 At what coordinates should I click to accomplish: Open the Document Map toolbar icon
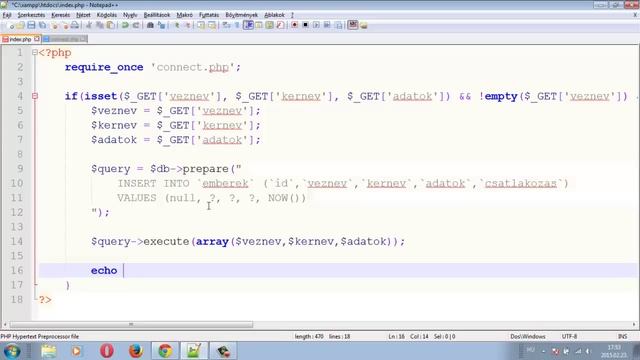270,25
